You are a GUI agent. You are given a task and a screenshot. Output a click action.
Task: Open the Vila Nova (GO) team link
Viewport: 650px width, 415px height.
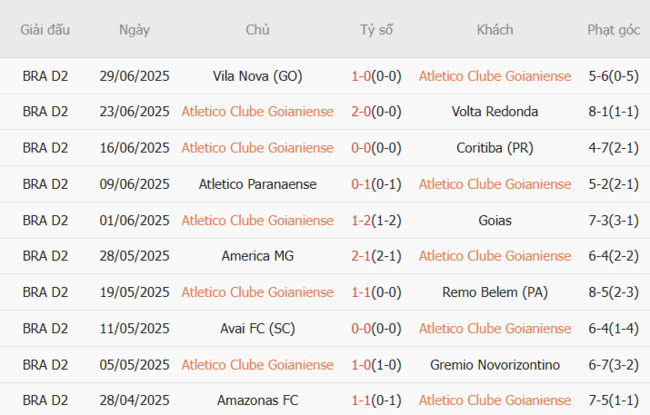tap(257, 76)
